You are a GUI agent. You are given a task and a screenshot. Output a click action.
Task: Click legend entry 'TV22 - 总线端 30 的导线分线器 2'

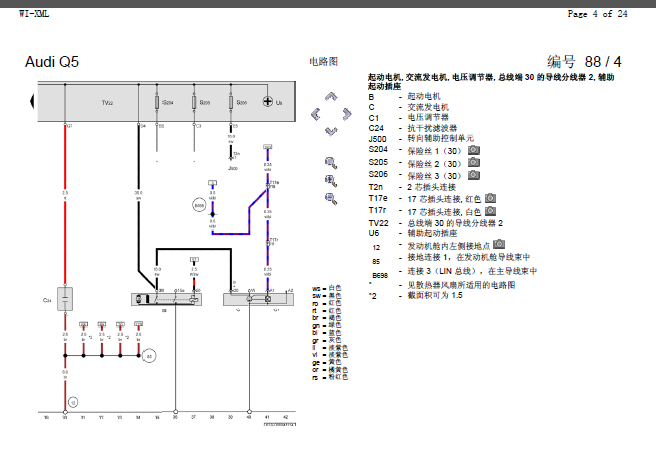(x=436, y=223)
